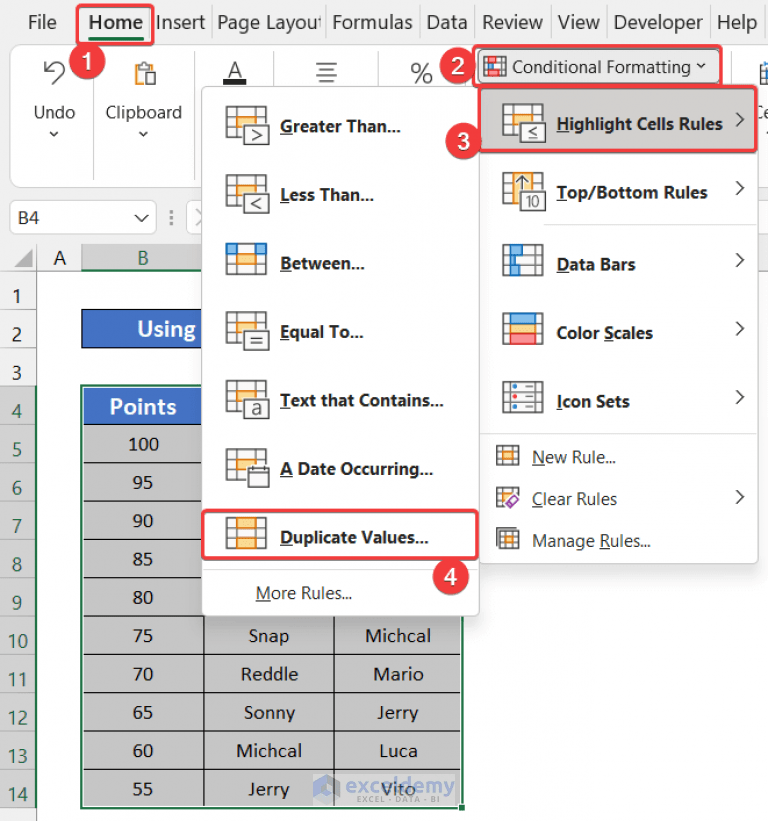
Task: Click the Color Scales icon
Action: point(522,329)
